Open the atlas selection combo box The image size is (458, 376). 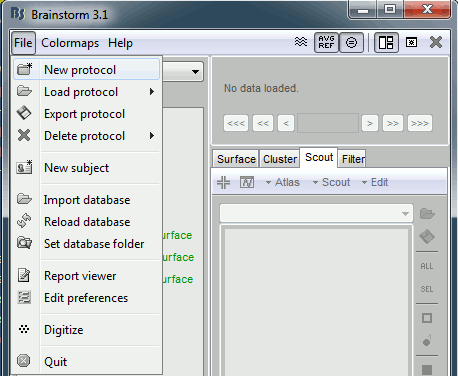tap(316, 213)
